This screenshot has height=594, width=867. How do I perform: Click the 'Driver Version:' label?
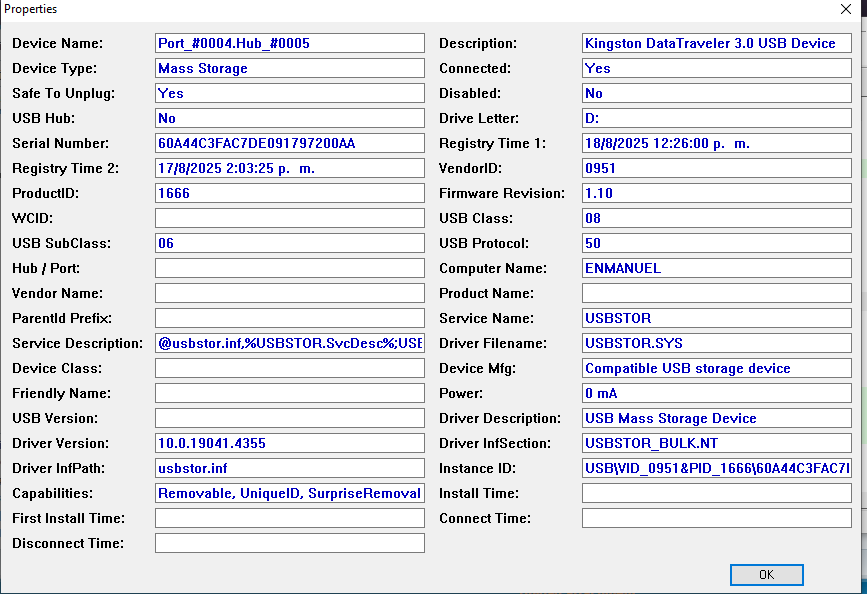(60, 443)
